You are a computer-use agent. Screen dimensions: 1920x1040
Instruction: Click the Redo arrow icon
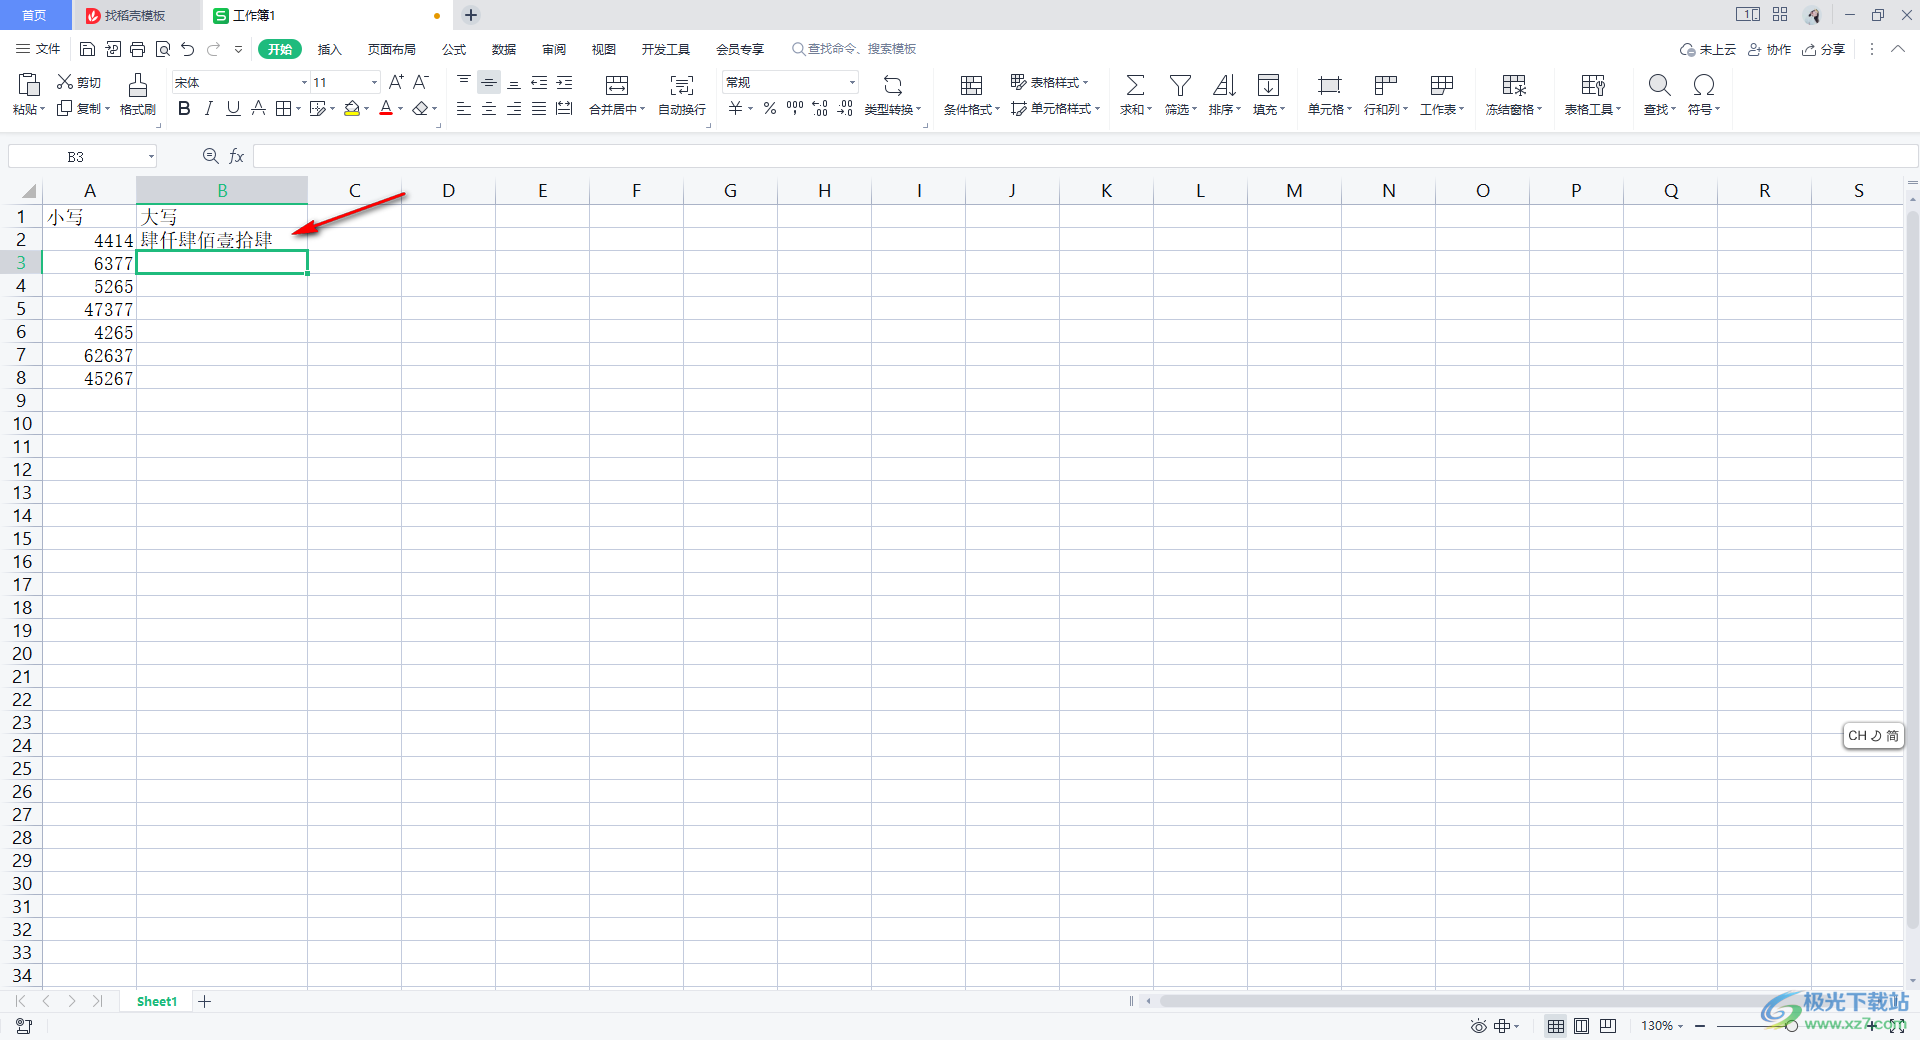(x=213, y=49)
